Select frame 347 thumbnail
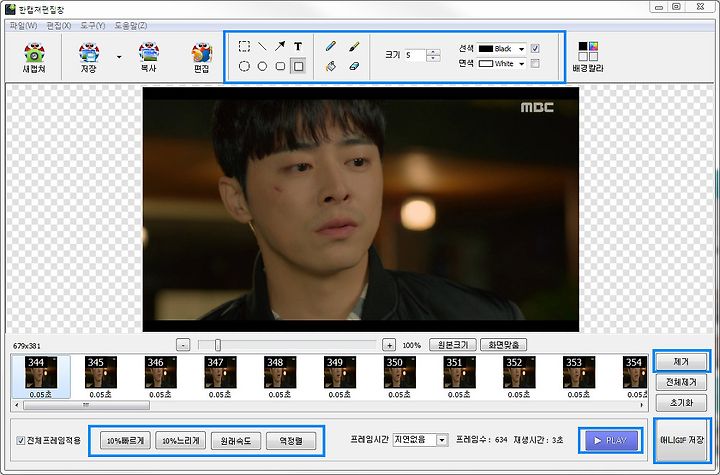The width and height of the screenshot is (720, 475). pyautogui.click(x=220, y=377)
